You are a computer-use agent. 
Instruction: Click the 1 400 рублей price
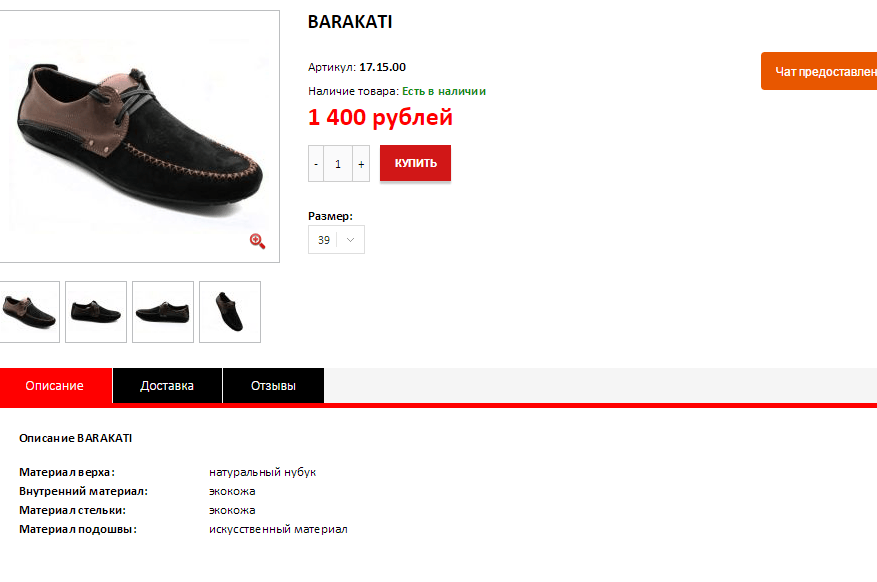tap(380, 117)
